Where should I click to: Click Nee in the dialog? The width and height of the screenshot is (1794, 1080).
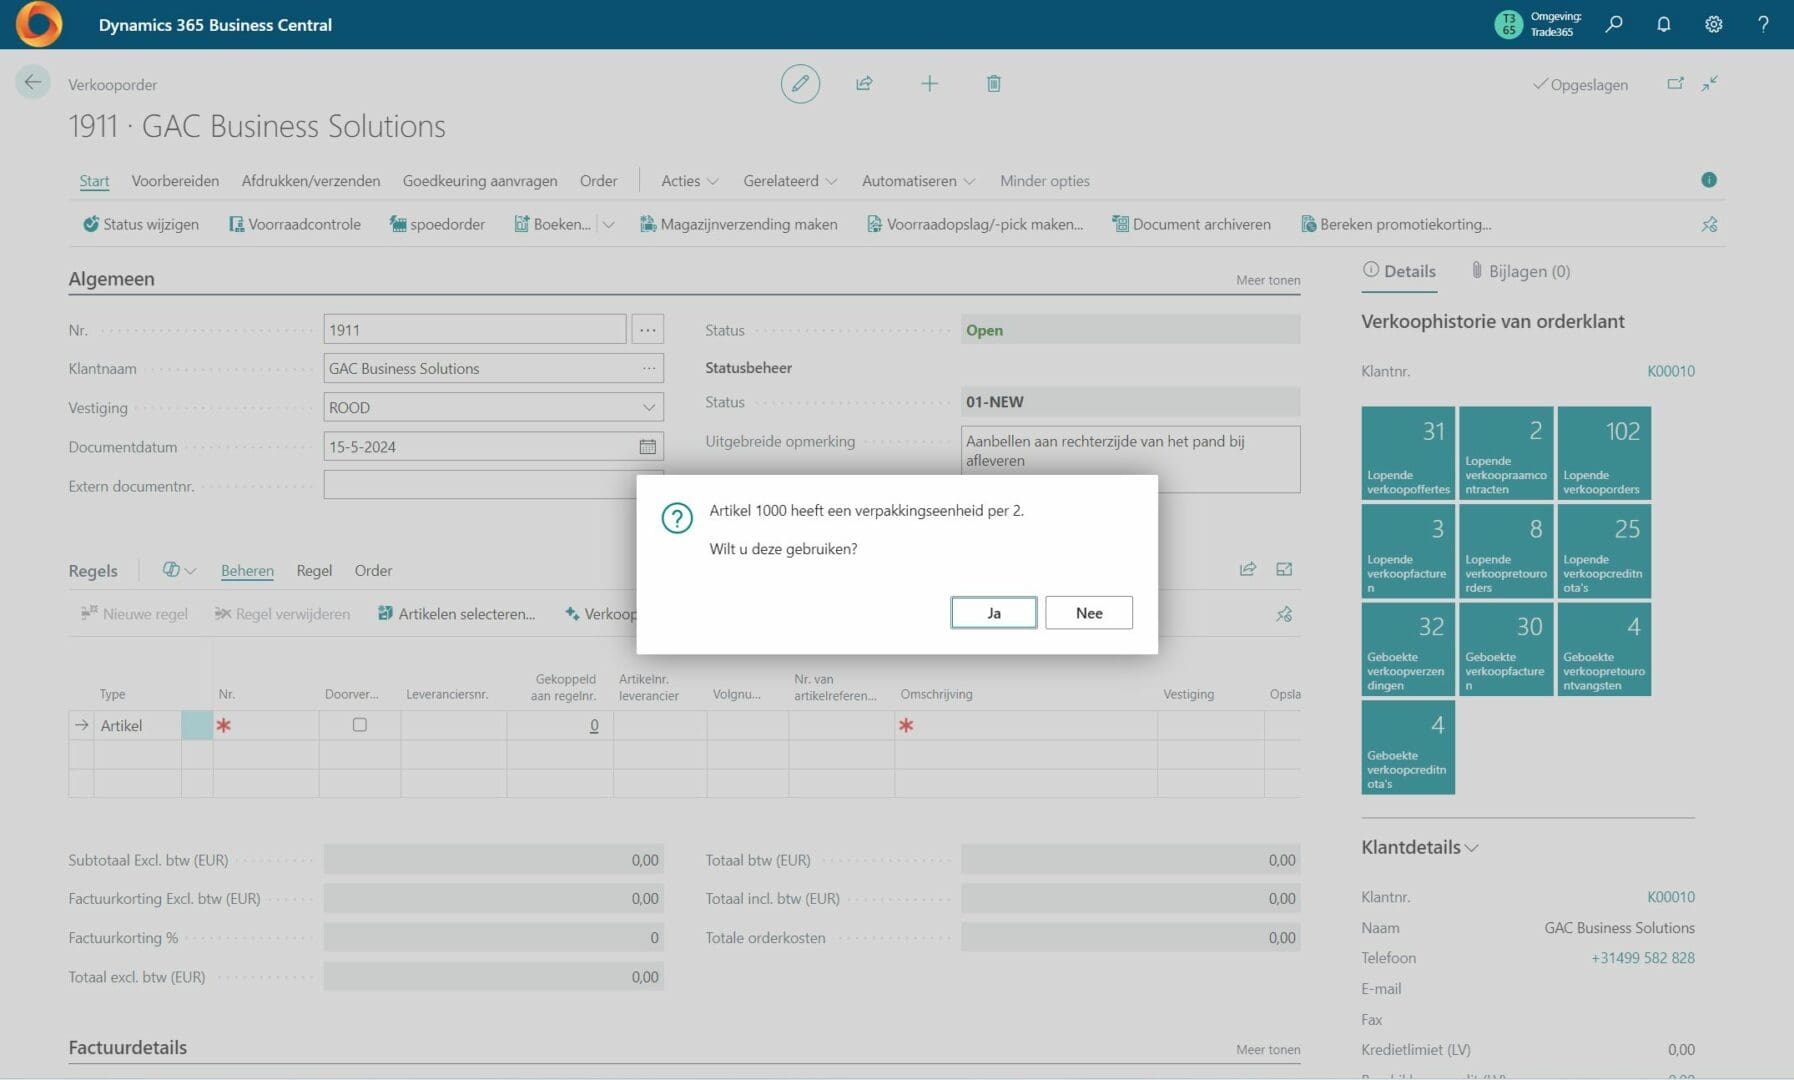tap(1088, 613)
